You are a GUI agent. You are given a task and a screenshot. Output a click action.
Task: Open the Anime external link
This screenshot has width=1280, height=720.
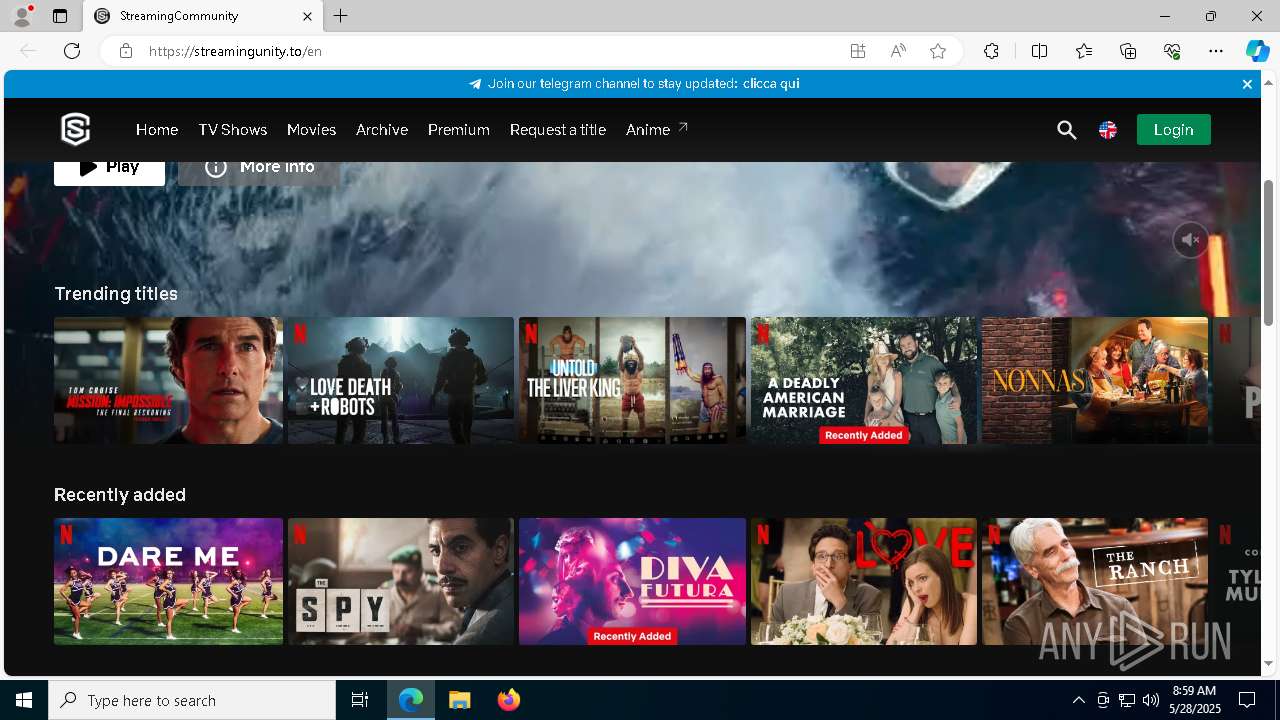pyautogui.click(x=657, y=130)
